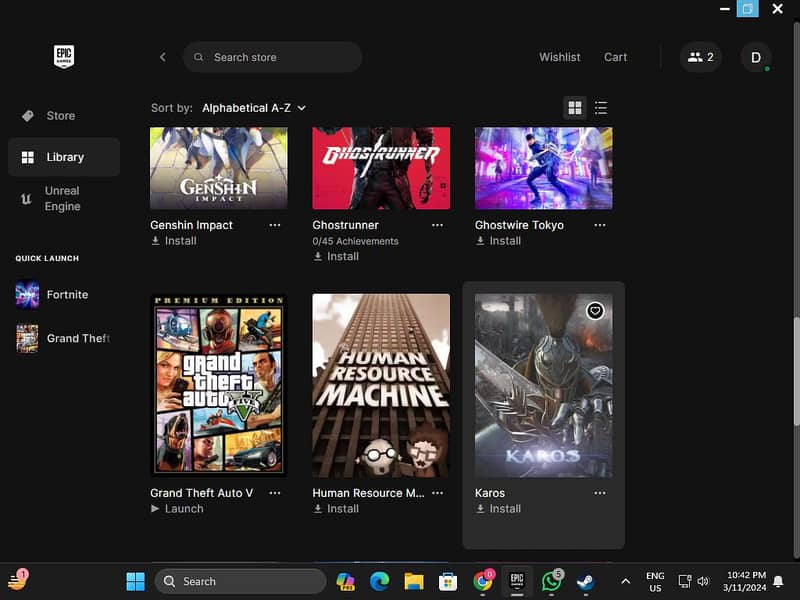Open the Epic Games tray icon
800x600 pixels.
(x=517, y=581)
